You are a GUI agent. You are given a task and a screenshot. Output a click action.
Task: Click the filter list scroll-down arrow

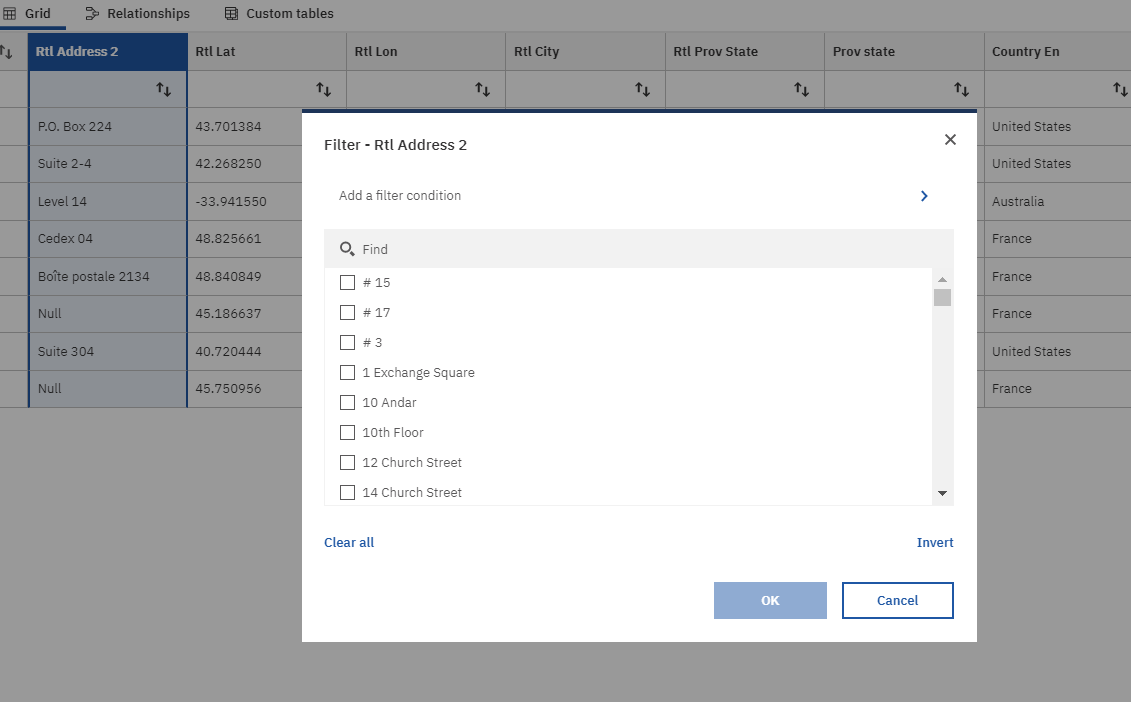(x=942, y=493)
